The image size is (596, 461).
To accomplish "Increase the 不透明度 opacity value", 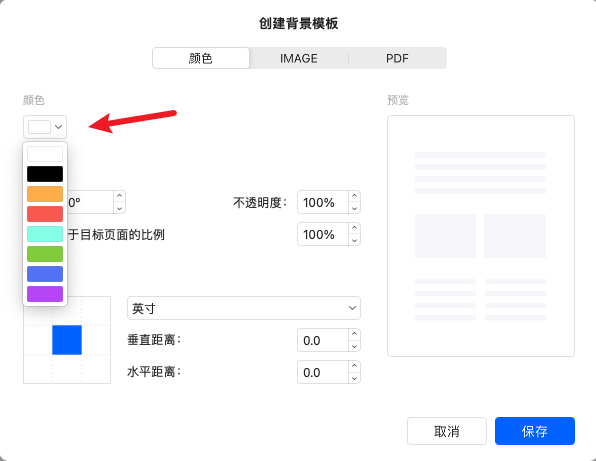I will pos(354,196).
